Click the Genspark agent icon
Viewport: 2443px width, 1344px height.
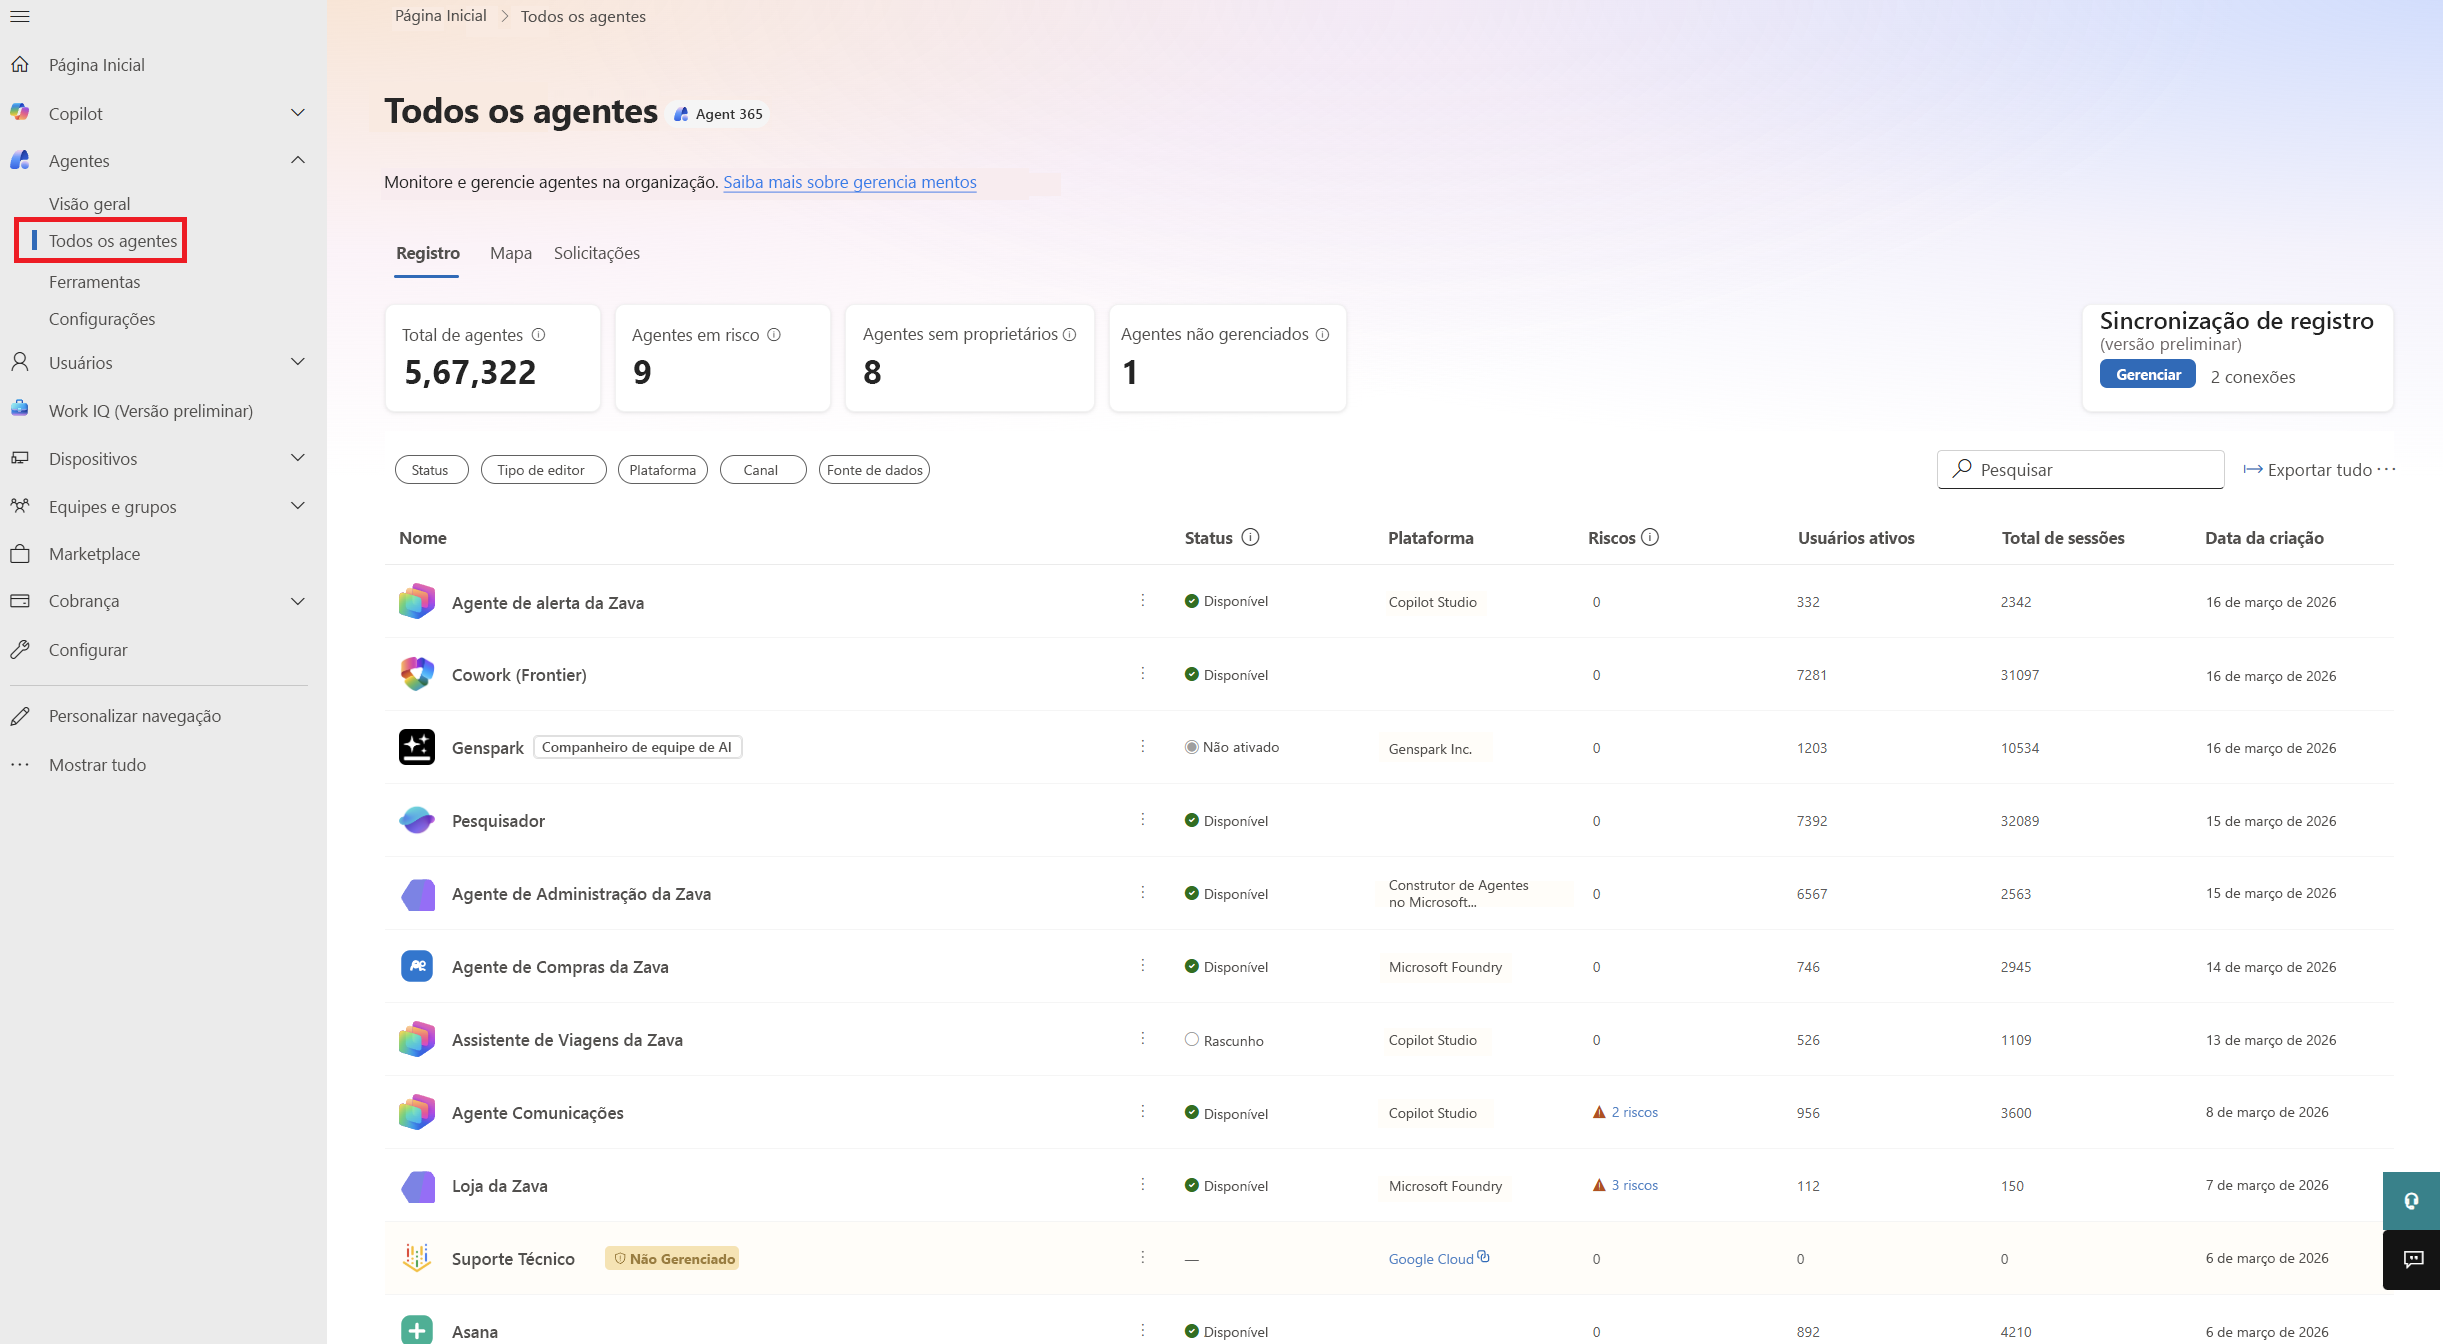[417, 747]
